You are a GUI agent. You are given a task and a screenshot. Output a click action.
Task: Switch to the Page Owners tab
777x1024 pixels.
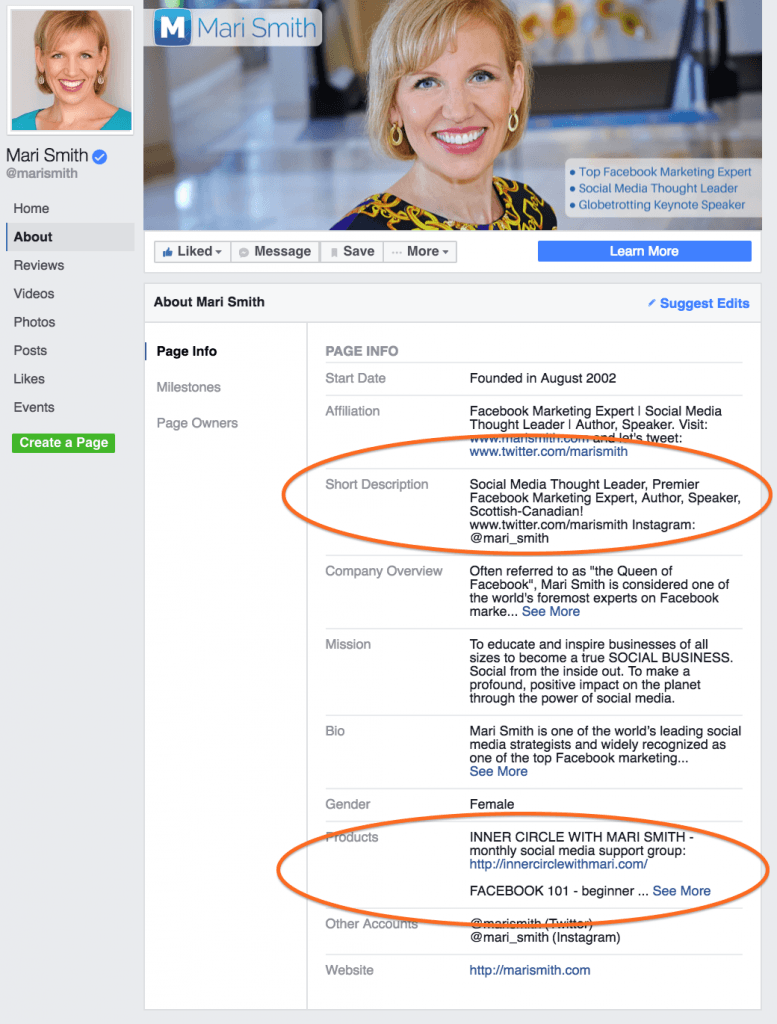coord(197,423)
